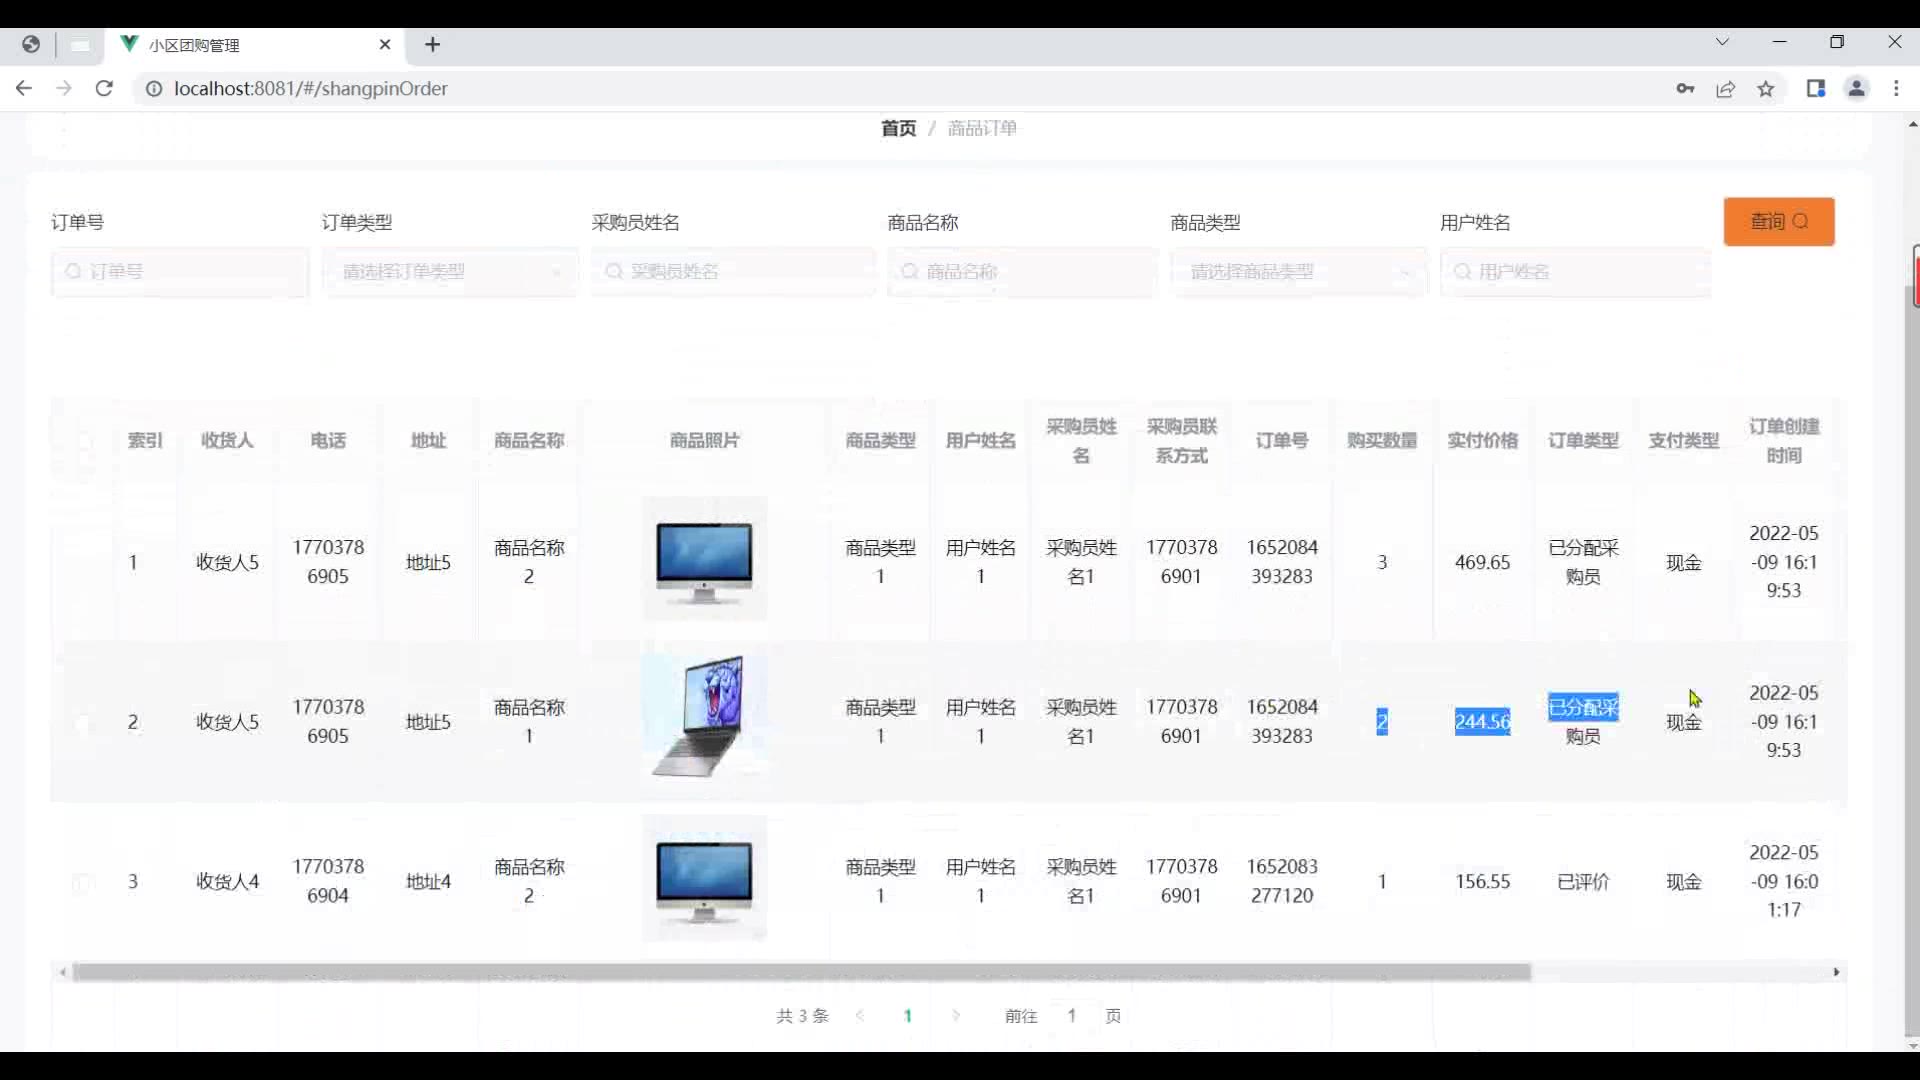Screen dimensions: 1920x1080
Task: Bookmark this page with star icon
Action: click(1766, 88)
